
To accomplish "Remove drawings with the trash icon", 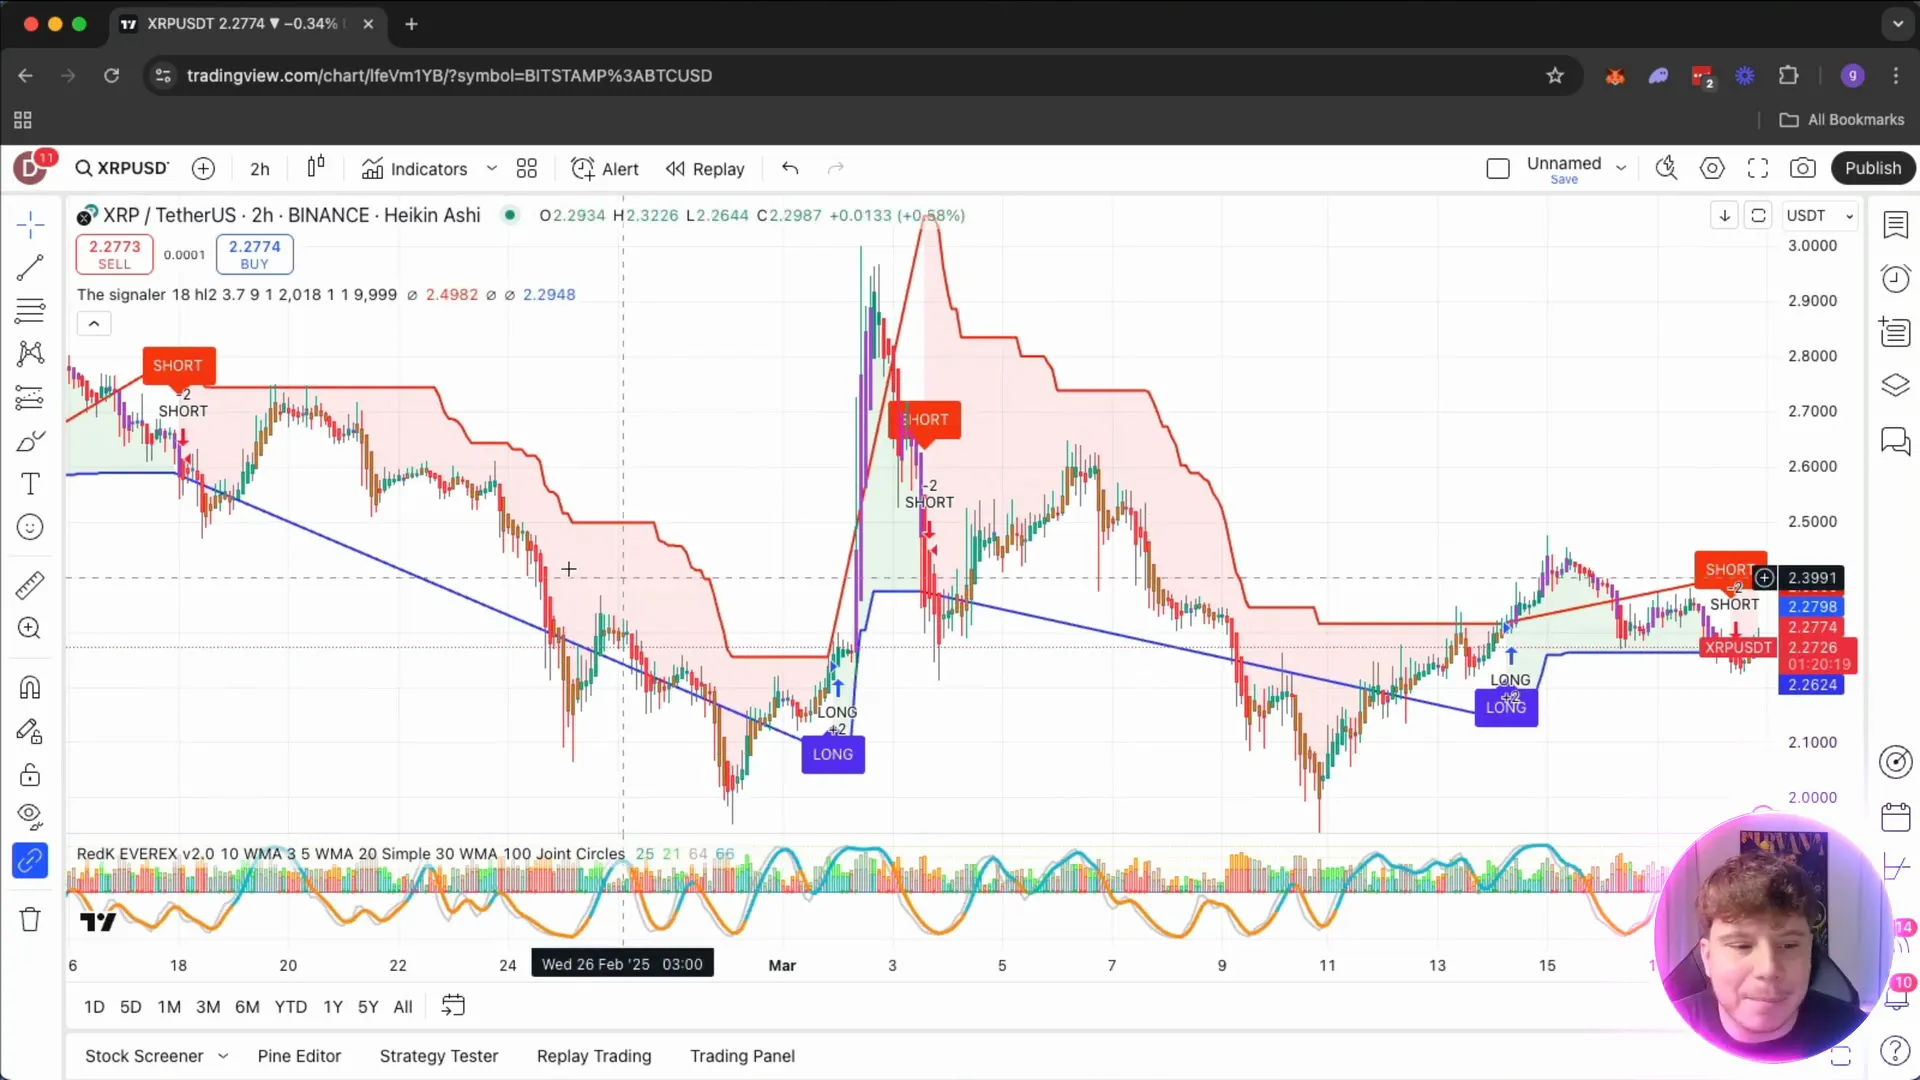I will click(x=30, y=919).
